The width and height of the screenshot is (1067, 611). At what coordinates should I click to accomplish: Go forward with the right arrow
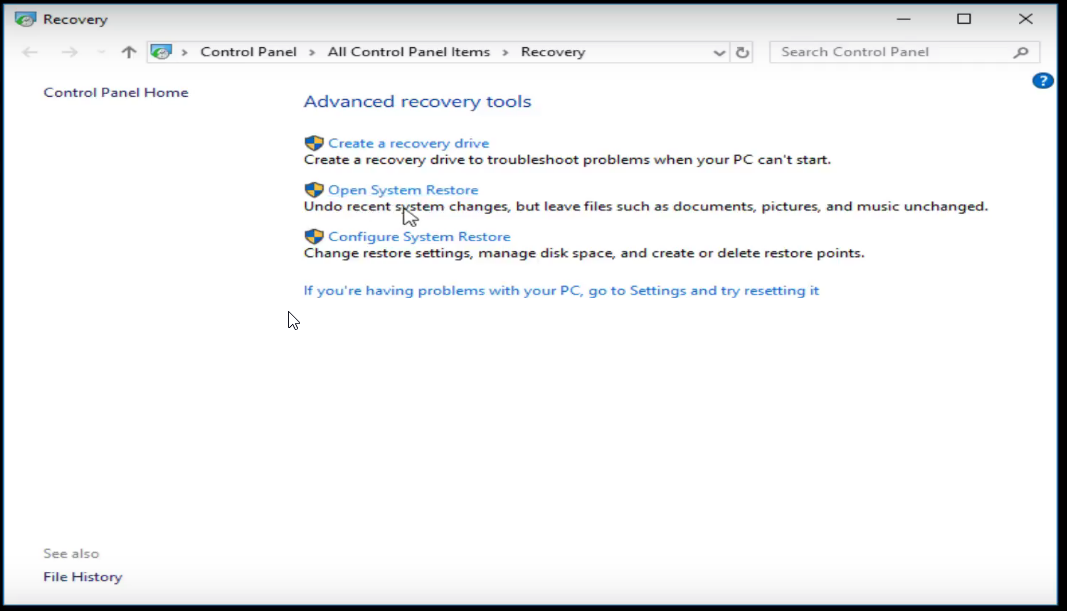coord(69,52)
